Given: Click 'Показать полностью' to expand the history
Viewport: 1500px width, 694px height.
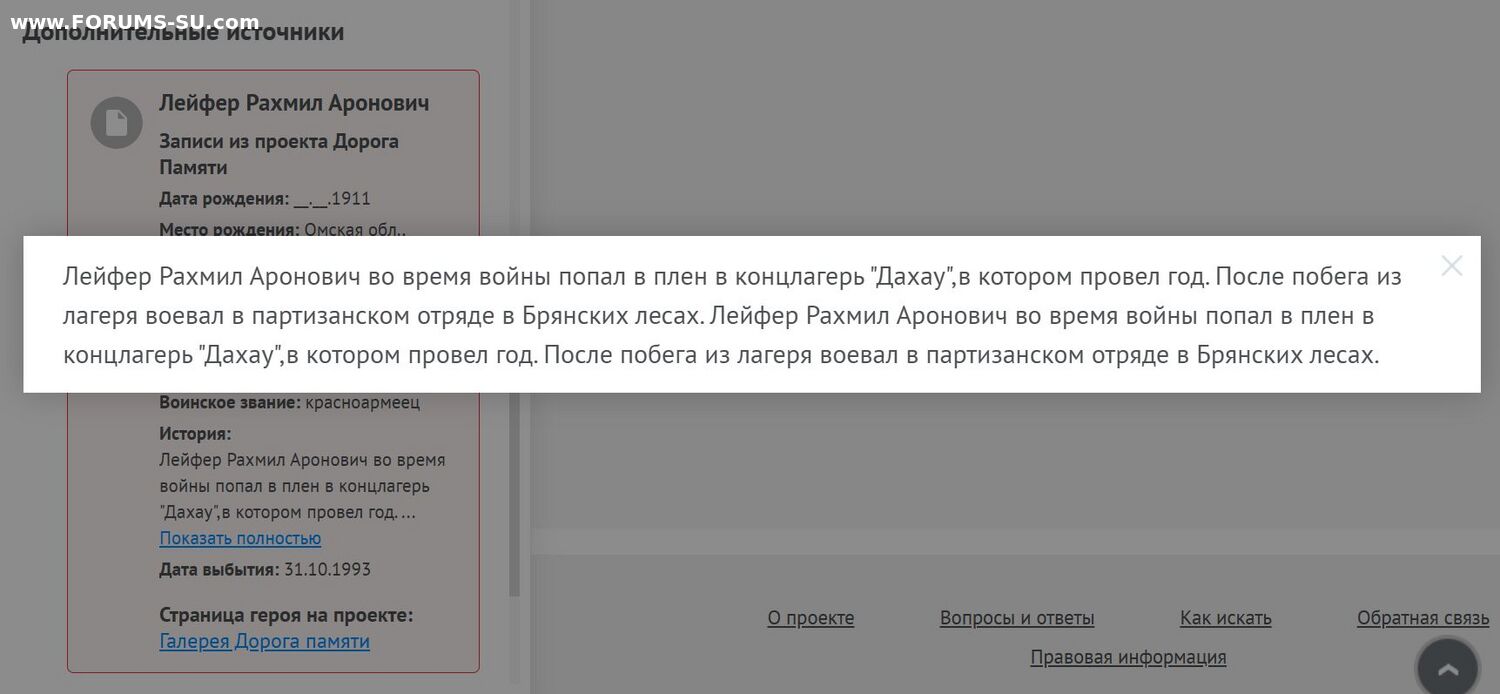Looking at the screenshot, I should (x=240, y=538).
